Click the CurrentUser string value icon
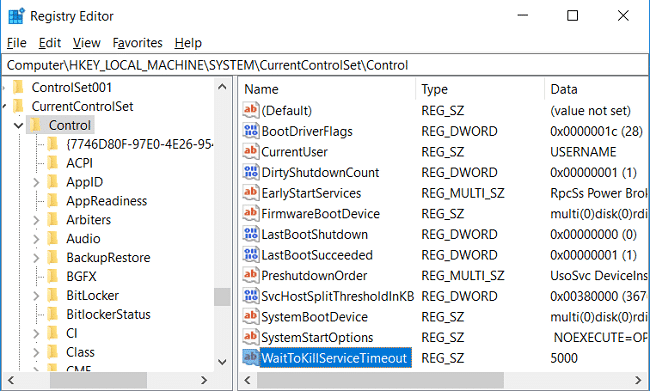This screenshot has height=391, width=650. pos(251,151)
